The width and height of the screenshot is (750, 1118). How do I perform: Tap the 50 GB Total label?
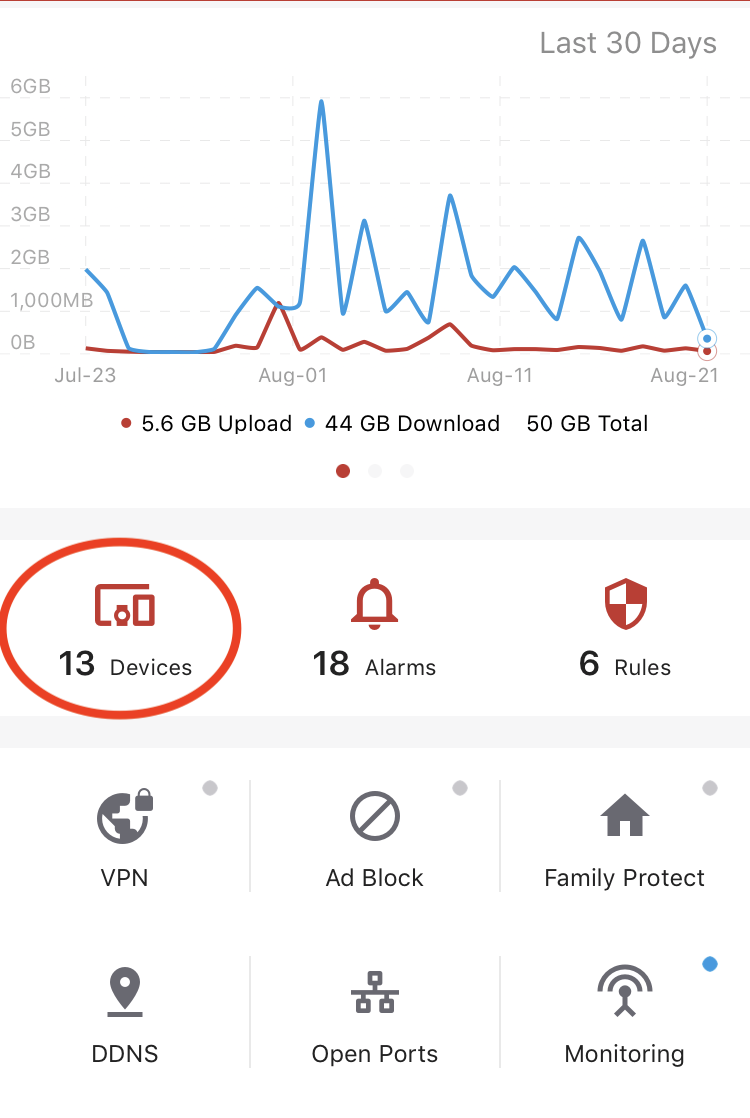click(587, 424)
